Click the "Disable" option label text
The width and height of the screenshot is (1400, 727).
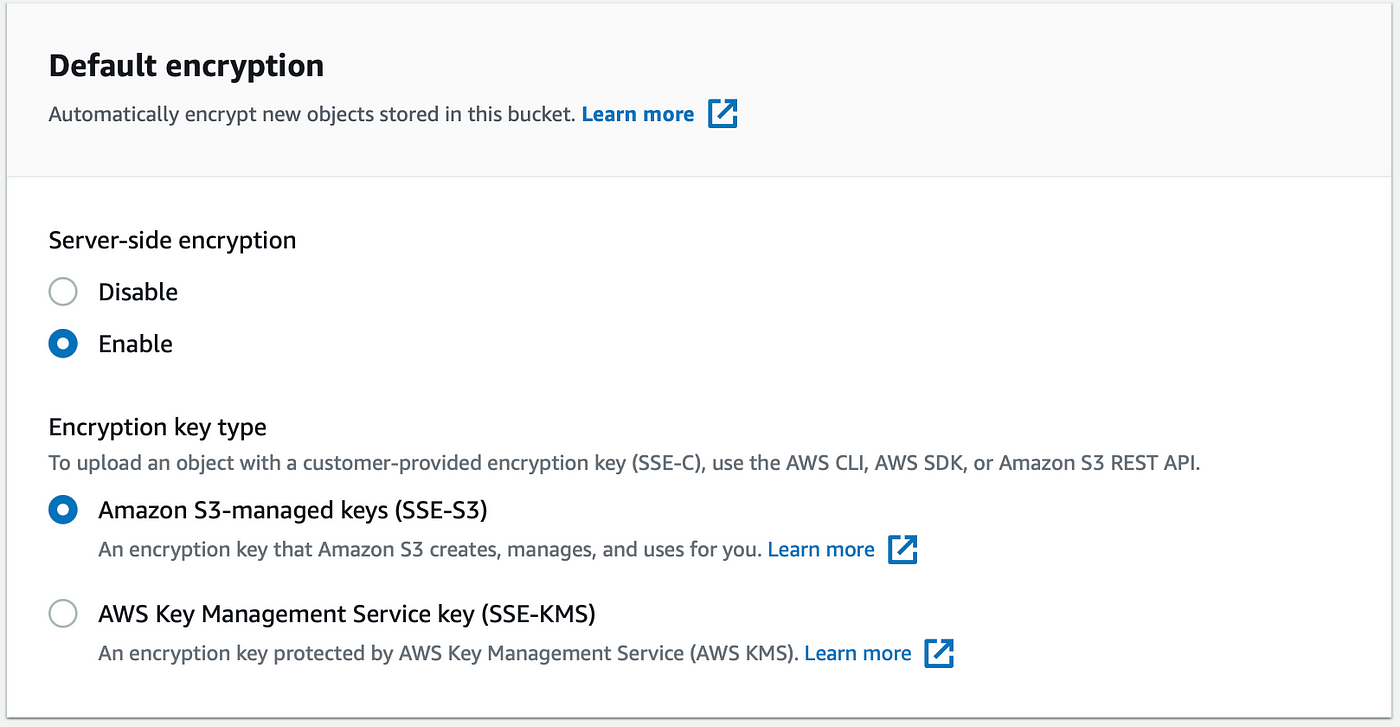(x=138, y=292)
